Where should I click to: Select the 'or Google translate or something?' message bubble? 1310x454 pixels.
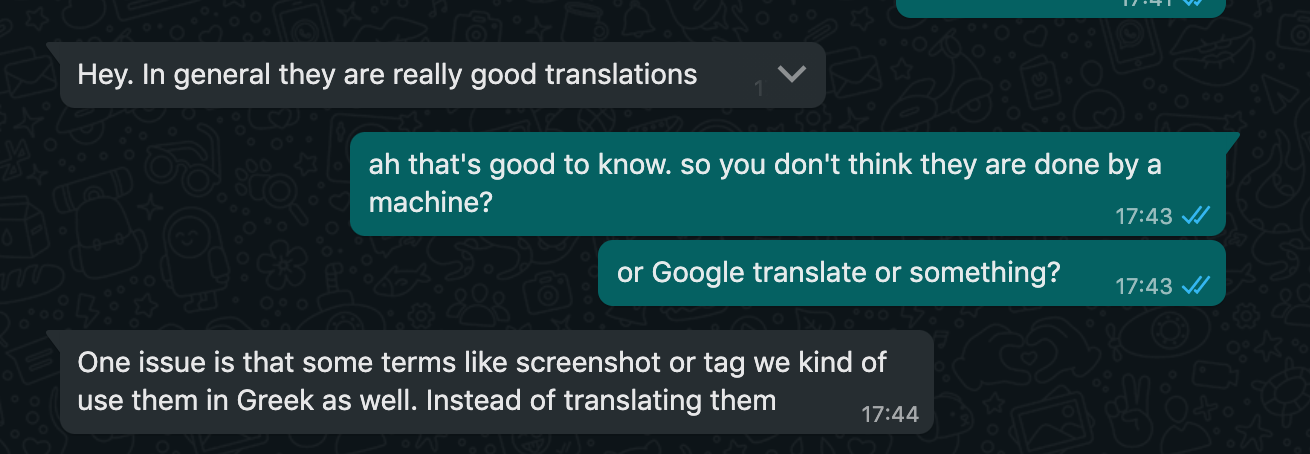[912, 273]
